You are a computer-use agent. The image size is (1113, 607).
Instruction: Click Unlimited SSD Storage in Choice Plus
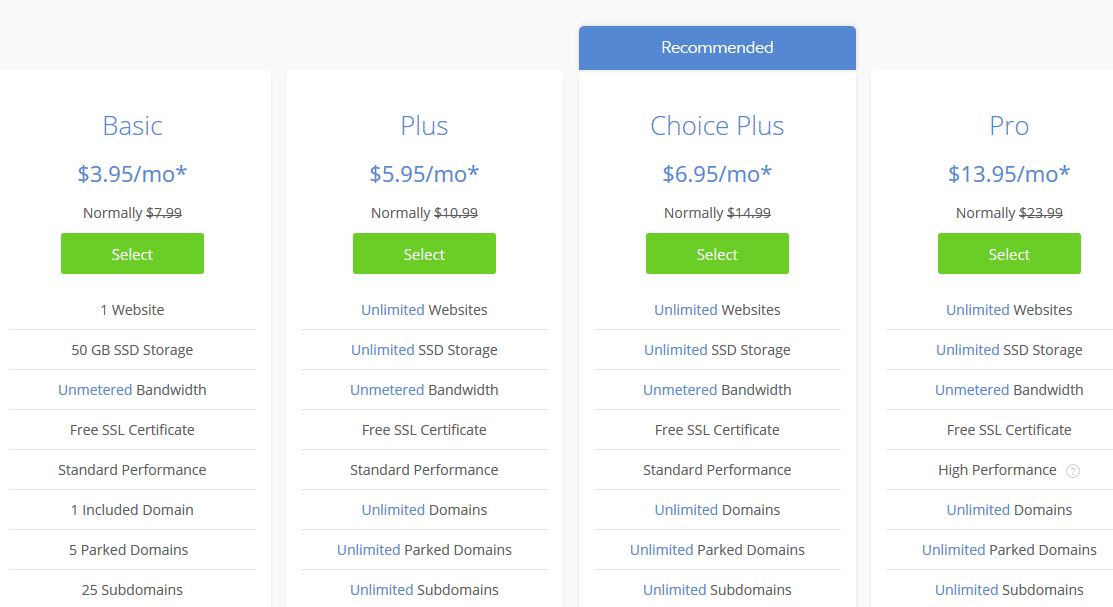click(717, 350)
